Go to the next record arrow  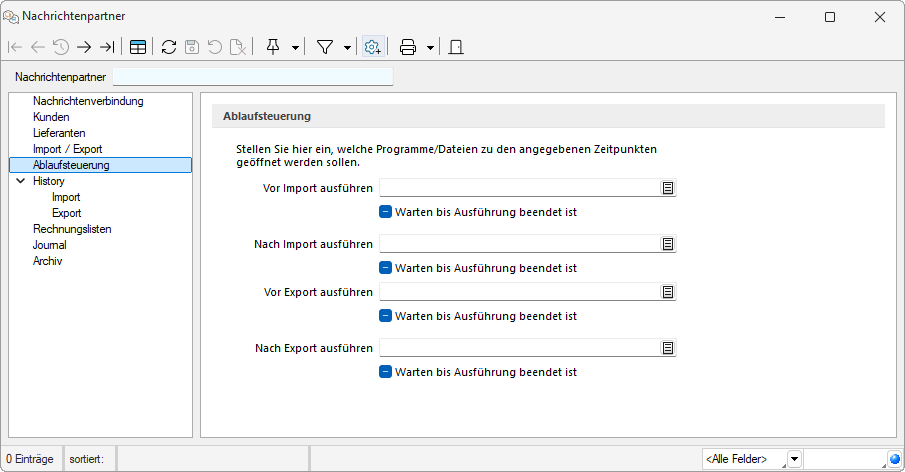pyautogui.click(x=84, y=47)
